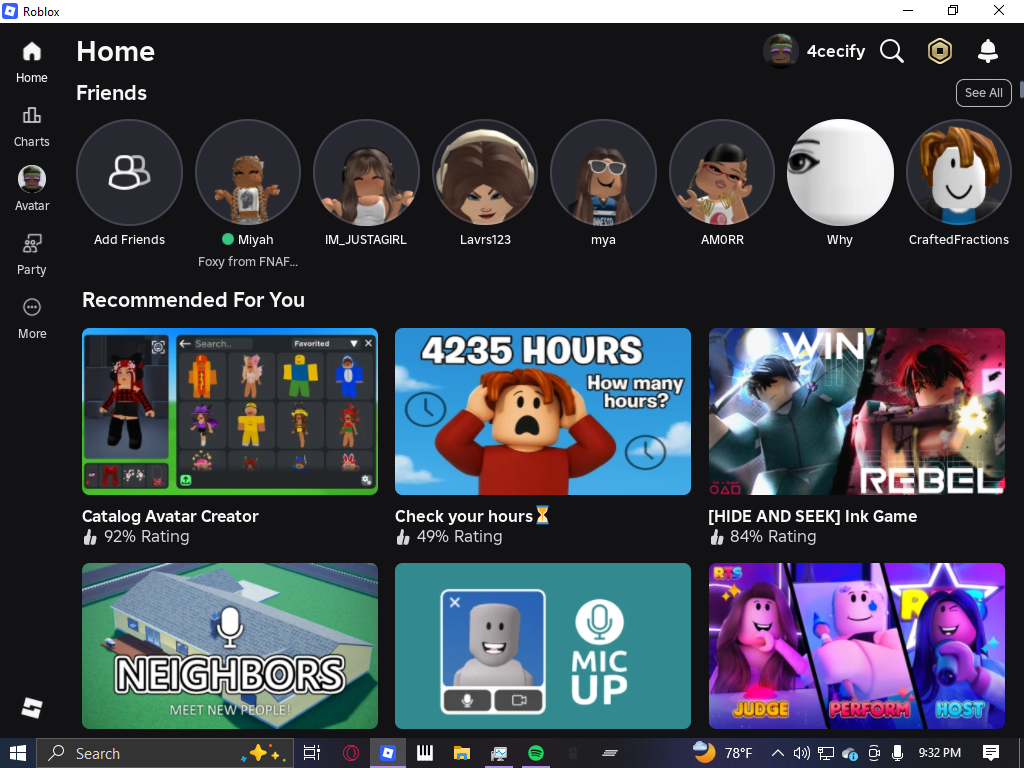Open AM0RR's friend avatar
The width and height of the screenshot is (1024, 768).
[722, 172]
